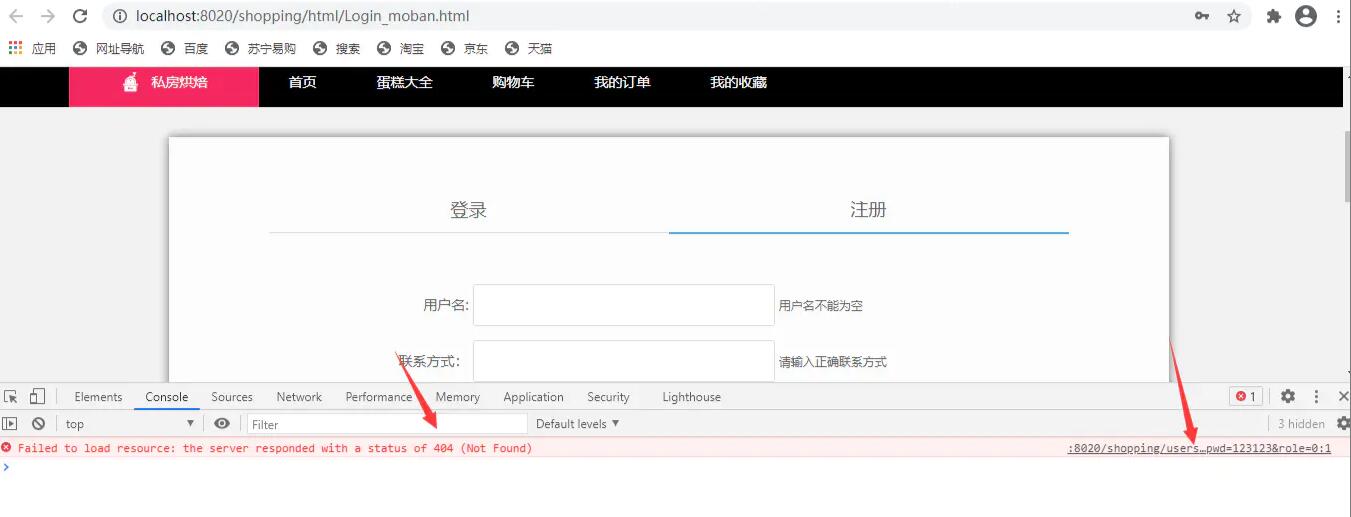The image size is (1351, 517).
Task: Switch to the 注册 tab
Action: click(868, 210)
